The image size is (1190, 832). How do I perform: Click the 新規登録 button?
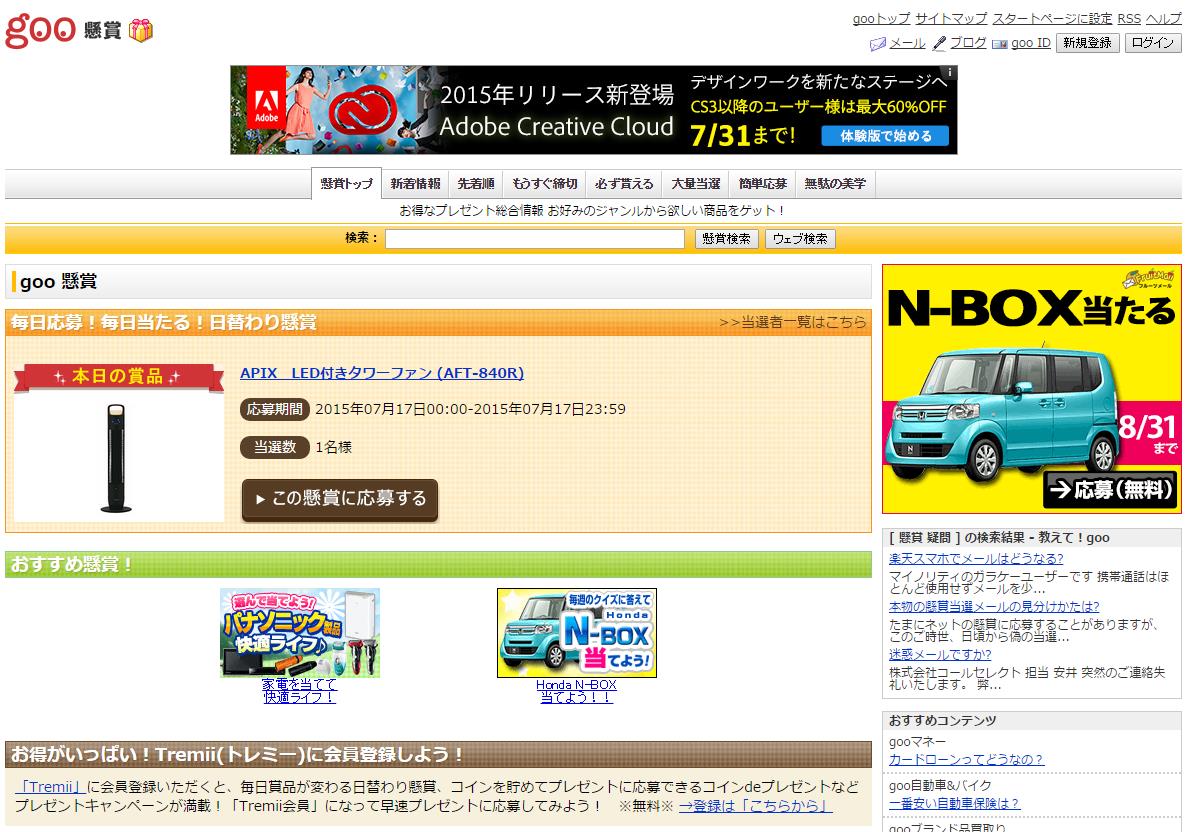coord(1087,43)
